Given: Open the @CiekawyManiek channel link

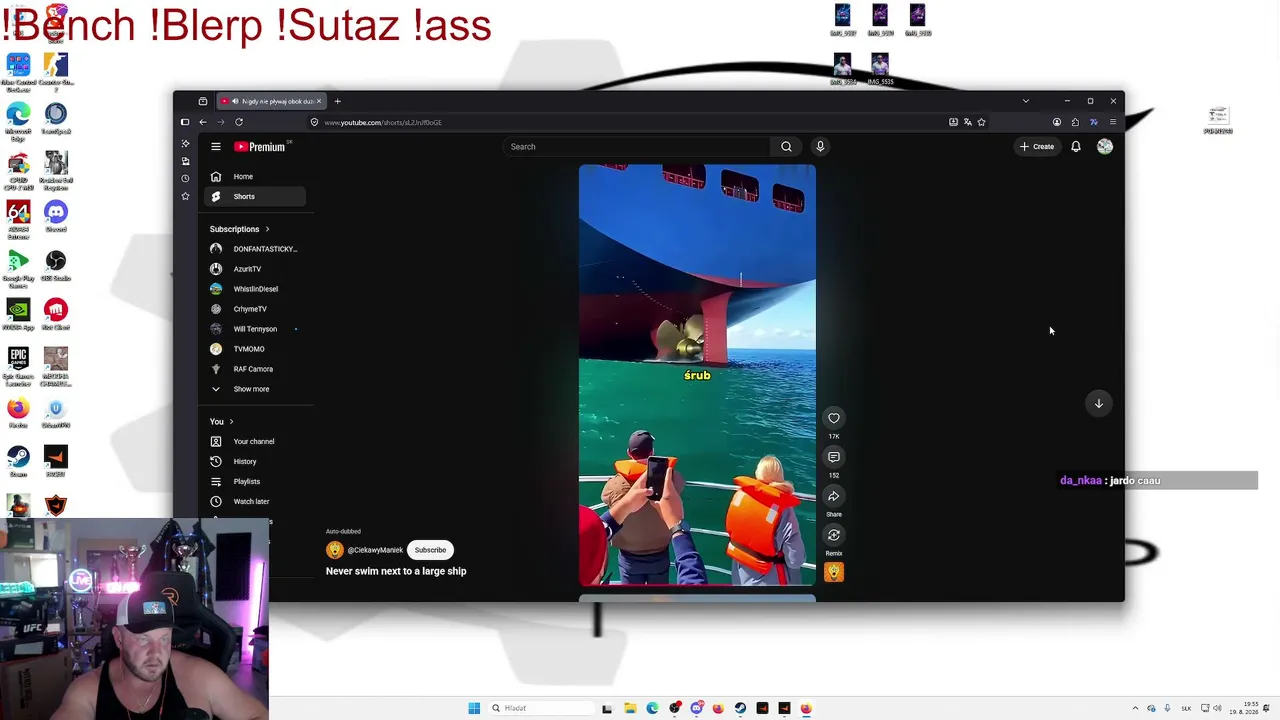Looking at the screenshot, I should [375, 550].
